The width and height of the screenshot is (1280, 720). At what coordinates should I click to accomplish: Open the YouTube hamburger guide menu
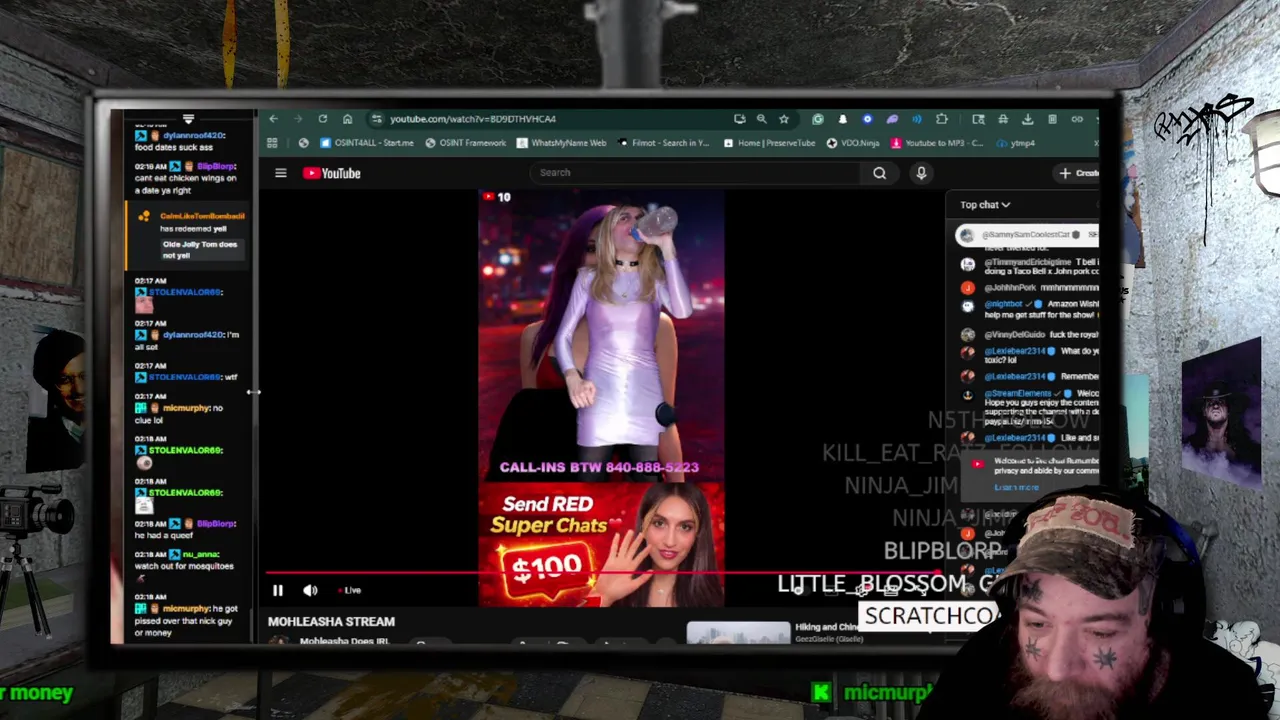click(281, 173)
